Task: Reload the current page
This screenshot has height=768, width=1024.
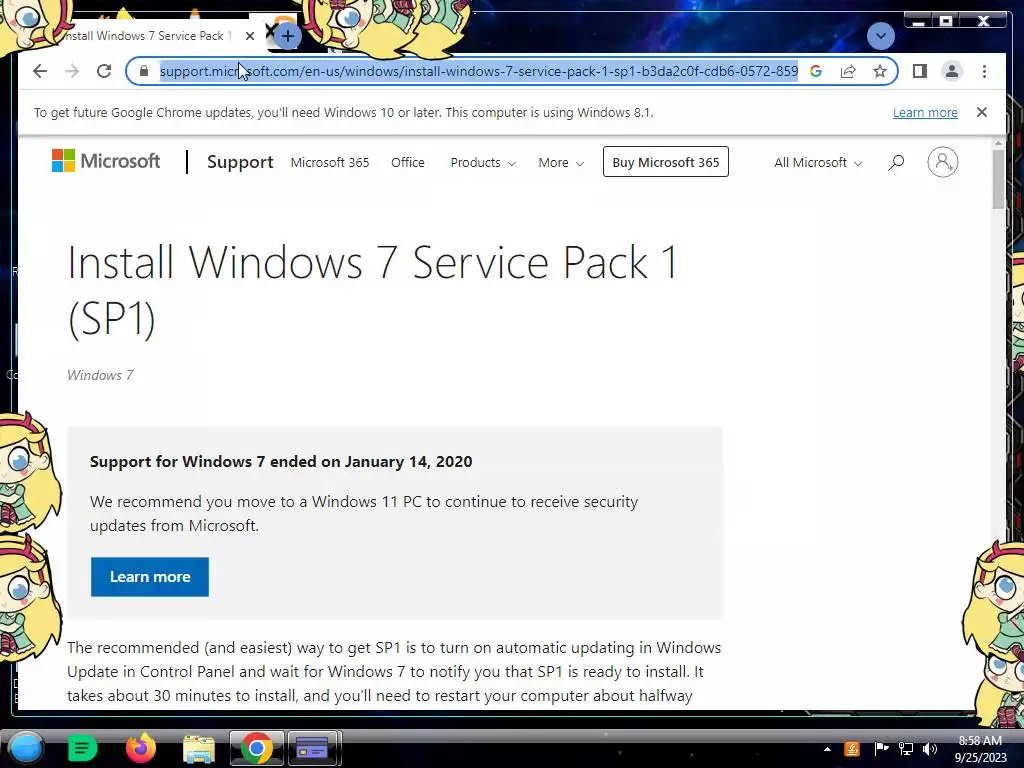Action: coord(104,71)
